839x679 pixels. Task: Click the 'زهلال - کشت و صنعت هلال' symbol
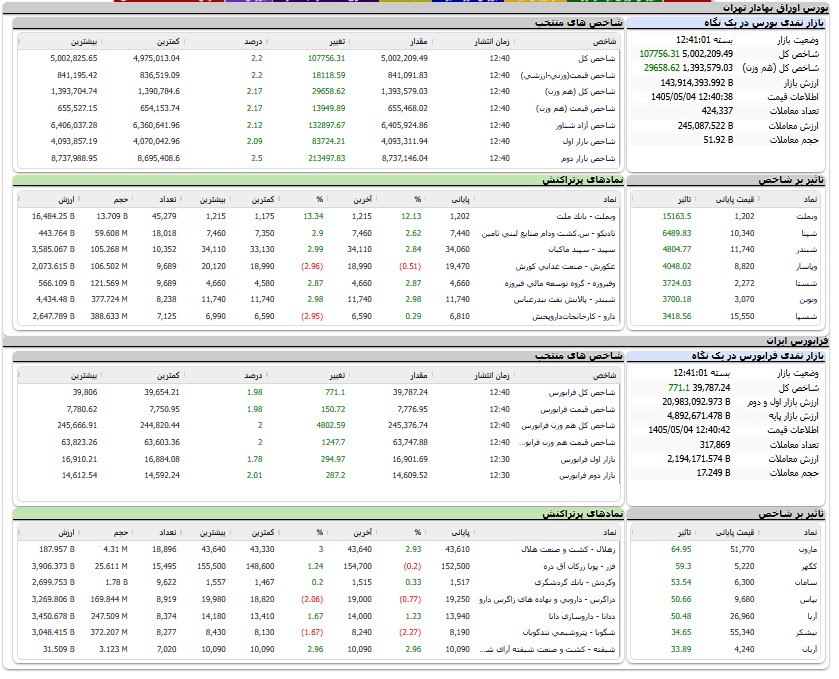pyautogui.click(x=568, y=550)
